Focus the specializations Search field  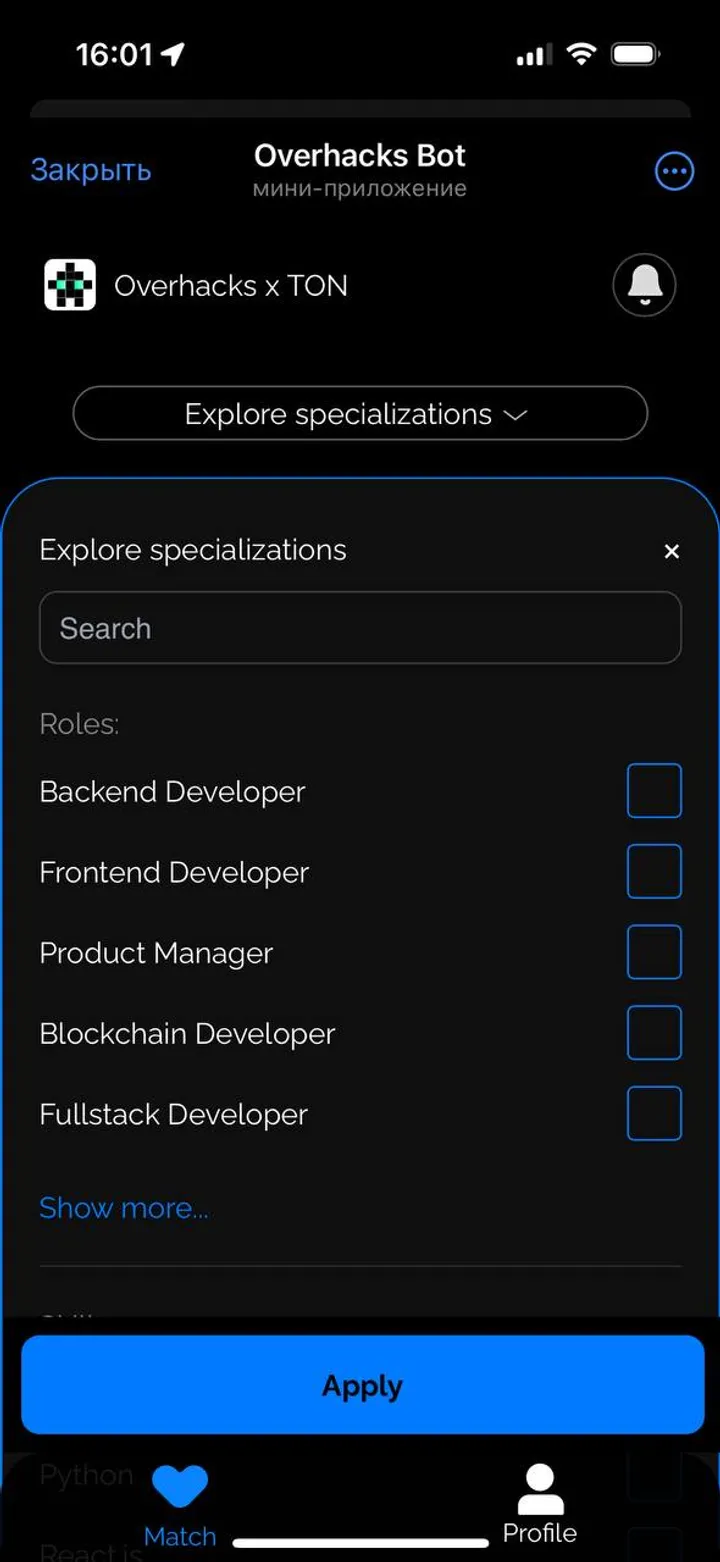[360, 628]
